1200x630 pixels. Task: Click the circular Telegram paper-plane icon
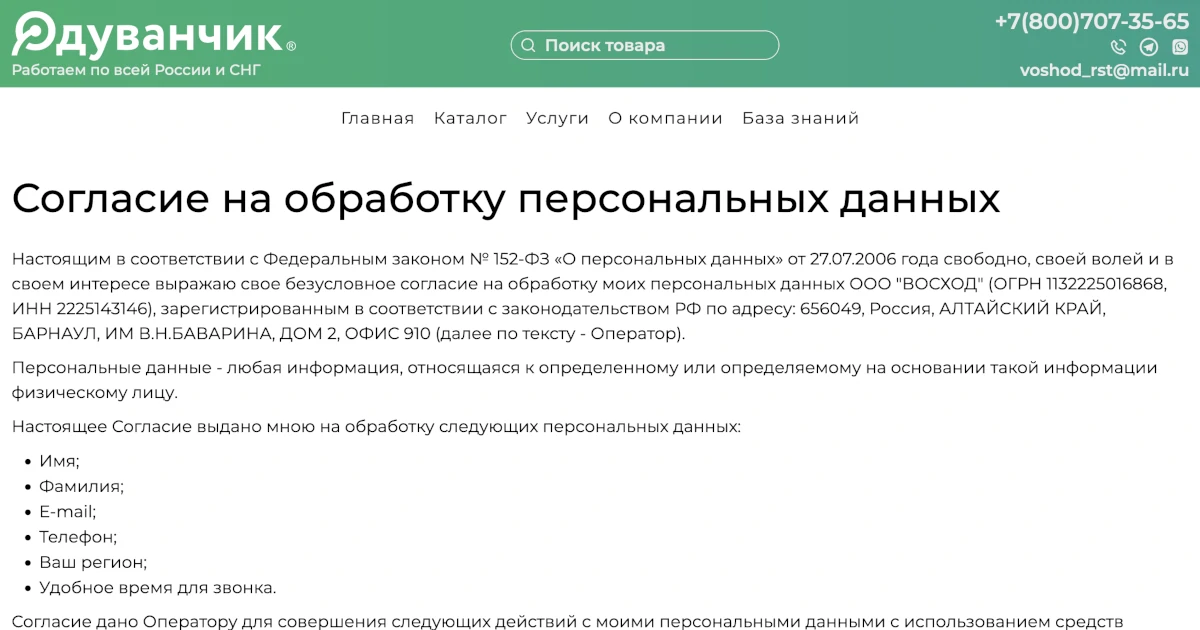coord(1148,46)
